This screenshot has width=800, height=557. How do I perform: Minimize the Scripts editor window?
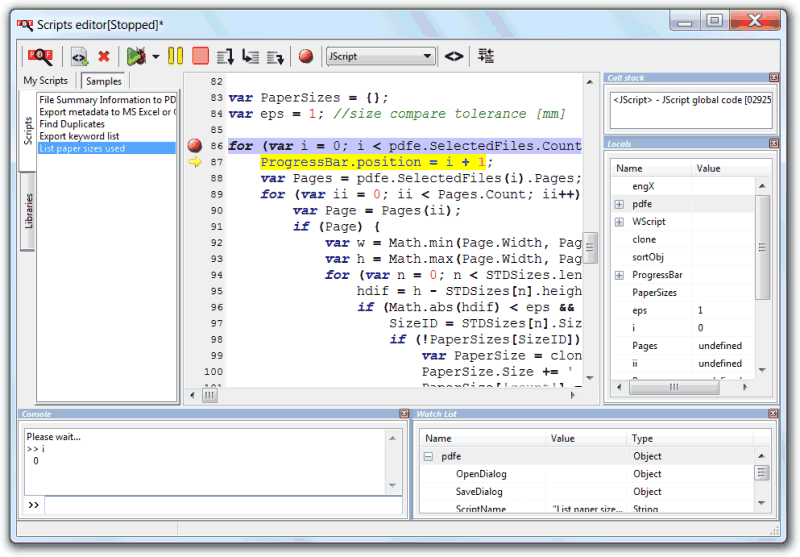[685, 21]
